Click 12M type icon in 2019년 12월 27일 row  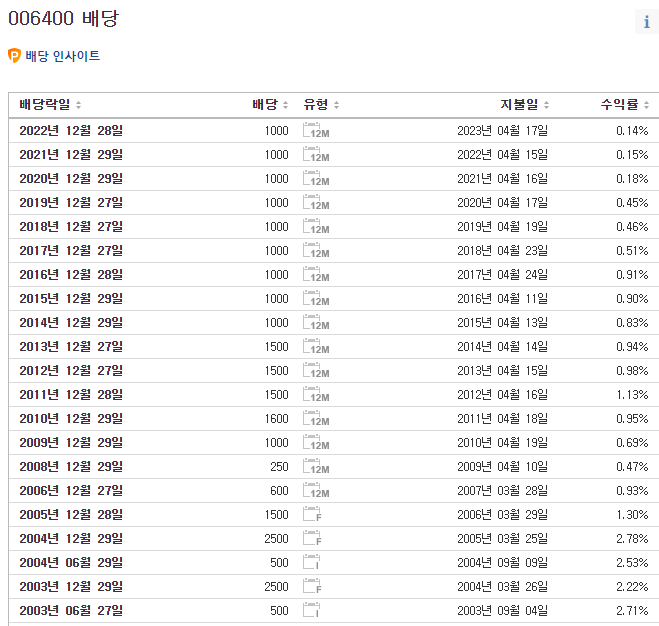316,202
